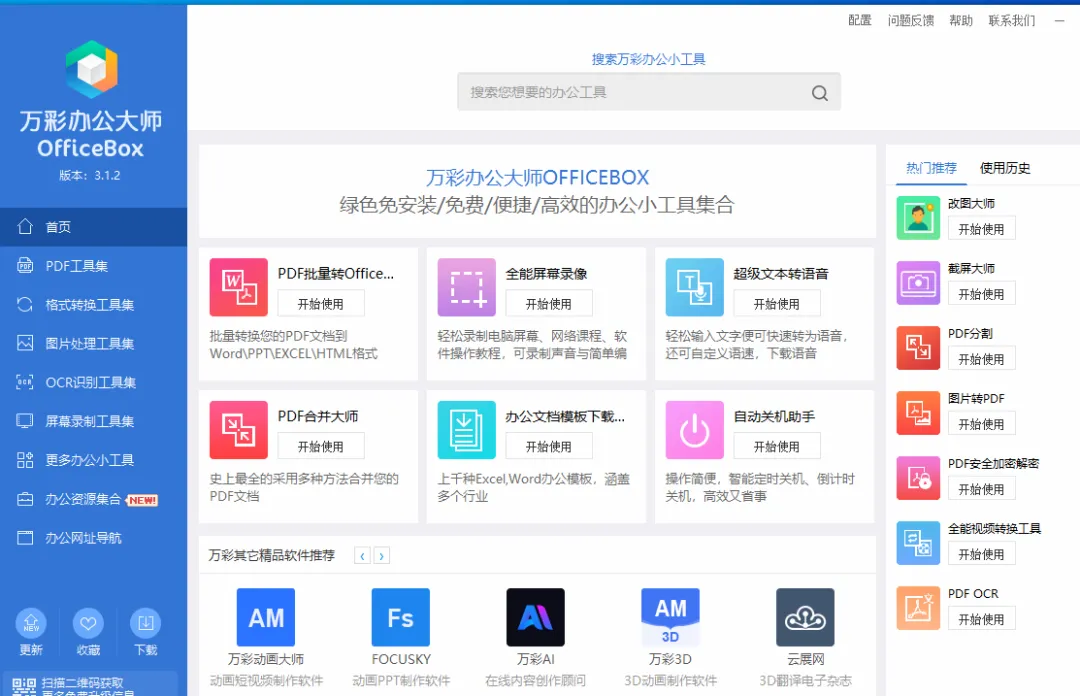Click the 搜索您想要的办公工具 search field

tap(649, 92)
